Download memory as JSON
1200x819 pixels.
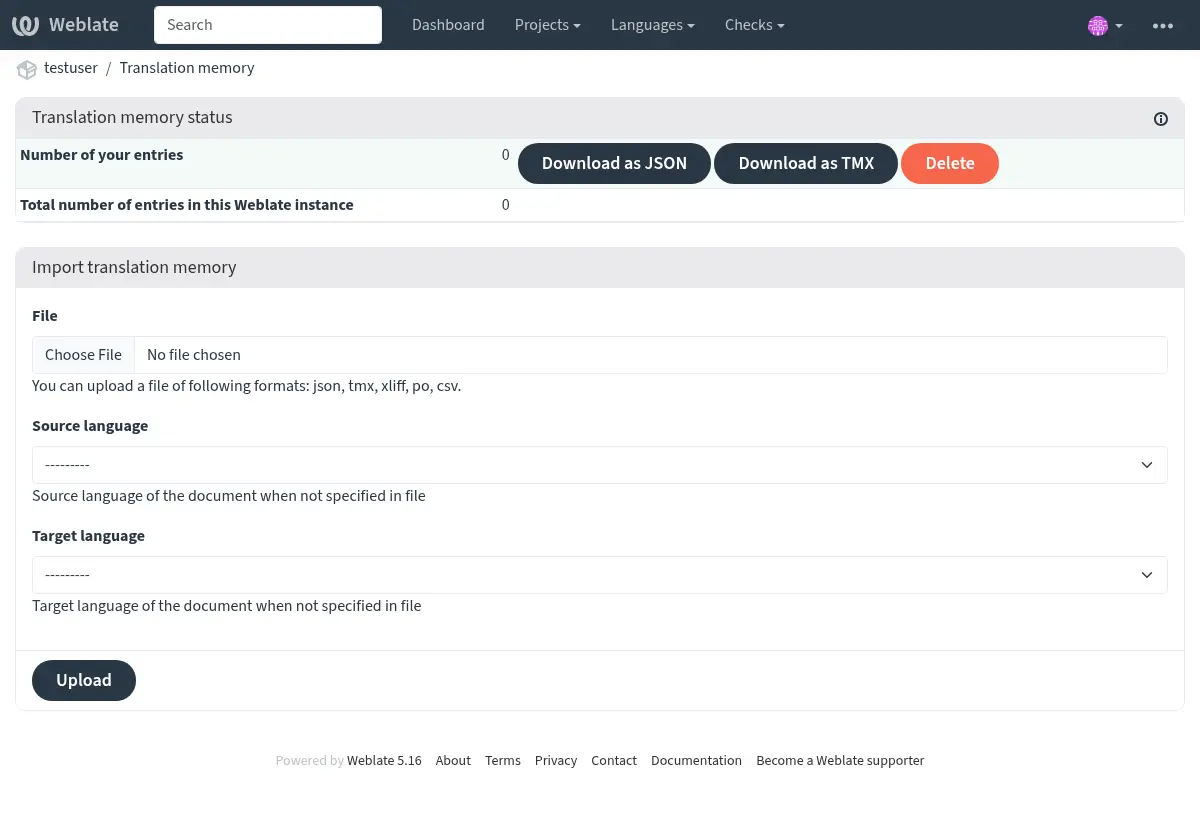coord(614,164)
